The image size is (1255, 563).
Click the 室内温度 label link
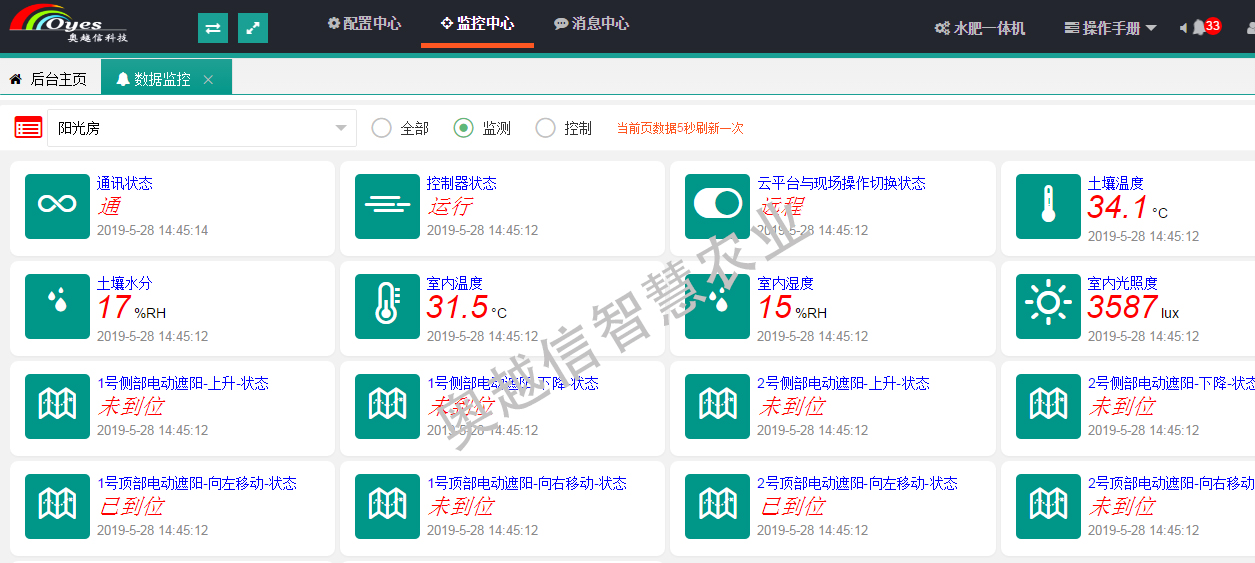pos(454,283)
